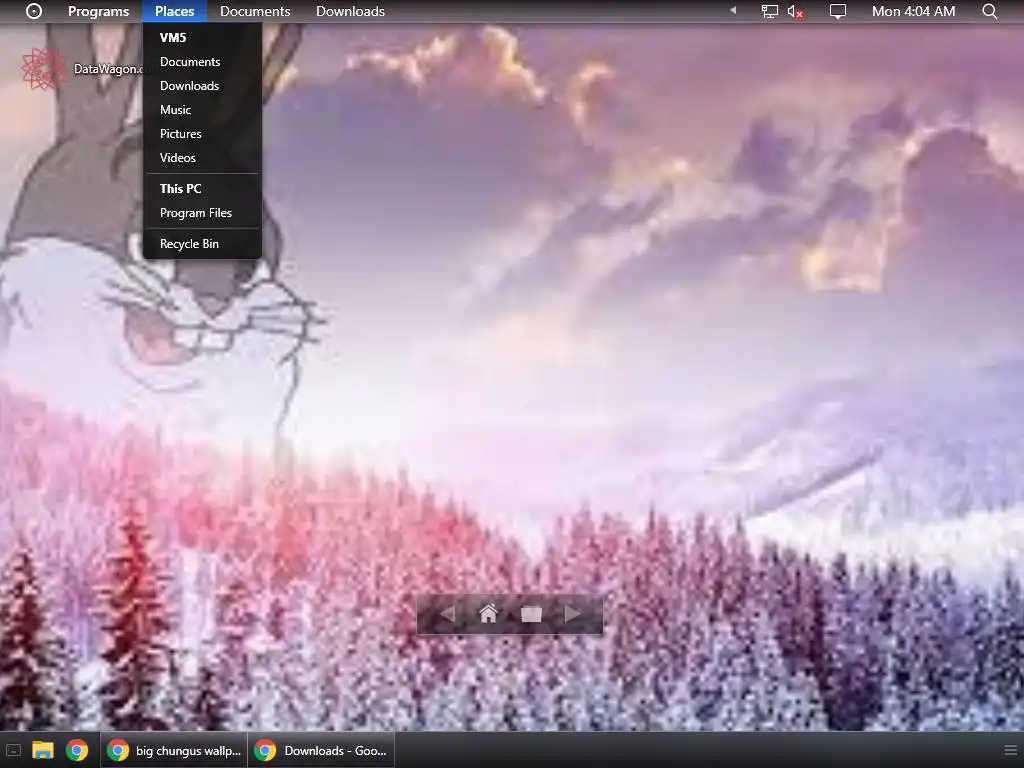The height and width of the screenshot is (768, 1024).
Task: Expand hidden tray icons arrow
Action: [733, 10]
